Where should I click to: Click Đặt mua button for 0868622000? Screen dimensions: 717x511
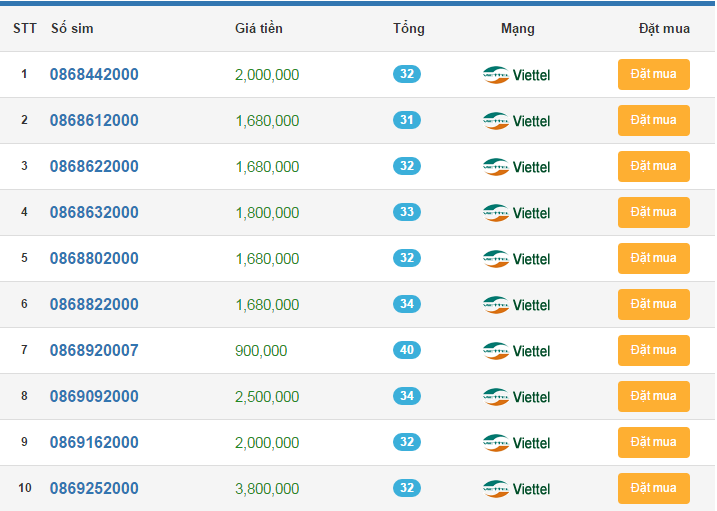[x=653, y=166]
